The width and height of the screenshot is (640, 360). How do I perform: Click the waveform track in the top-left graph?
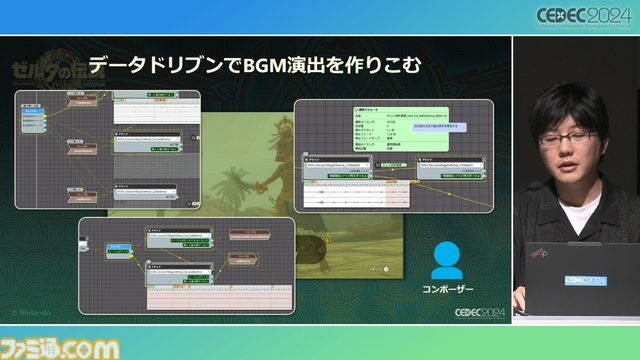pos(156,111)
